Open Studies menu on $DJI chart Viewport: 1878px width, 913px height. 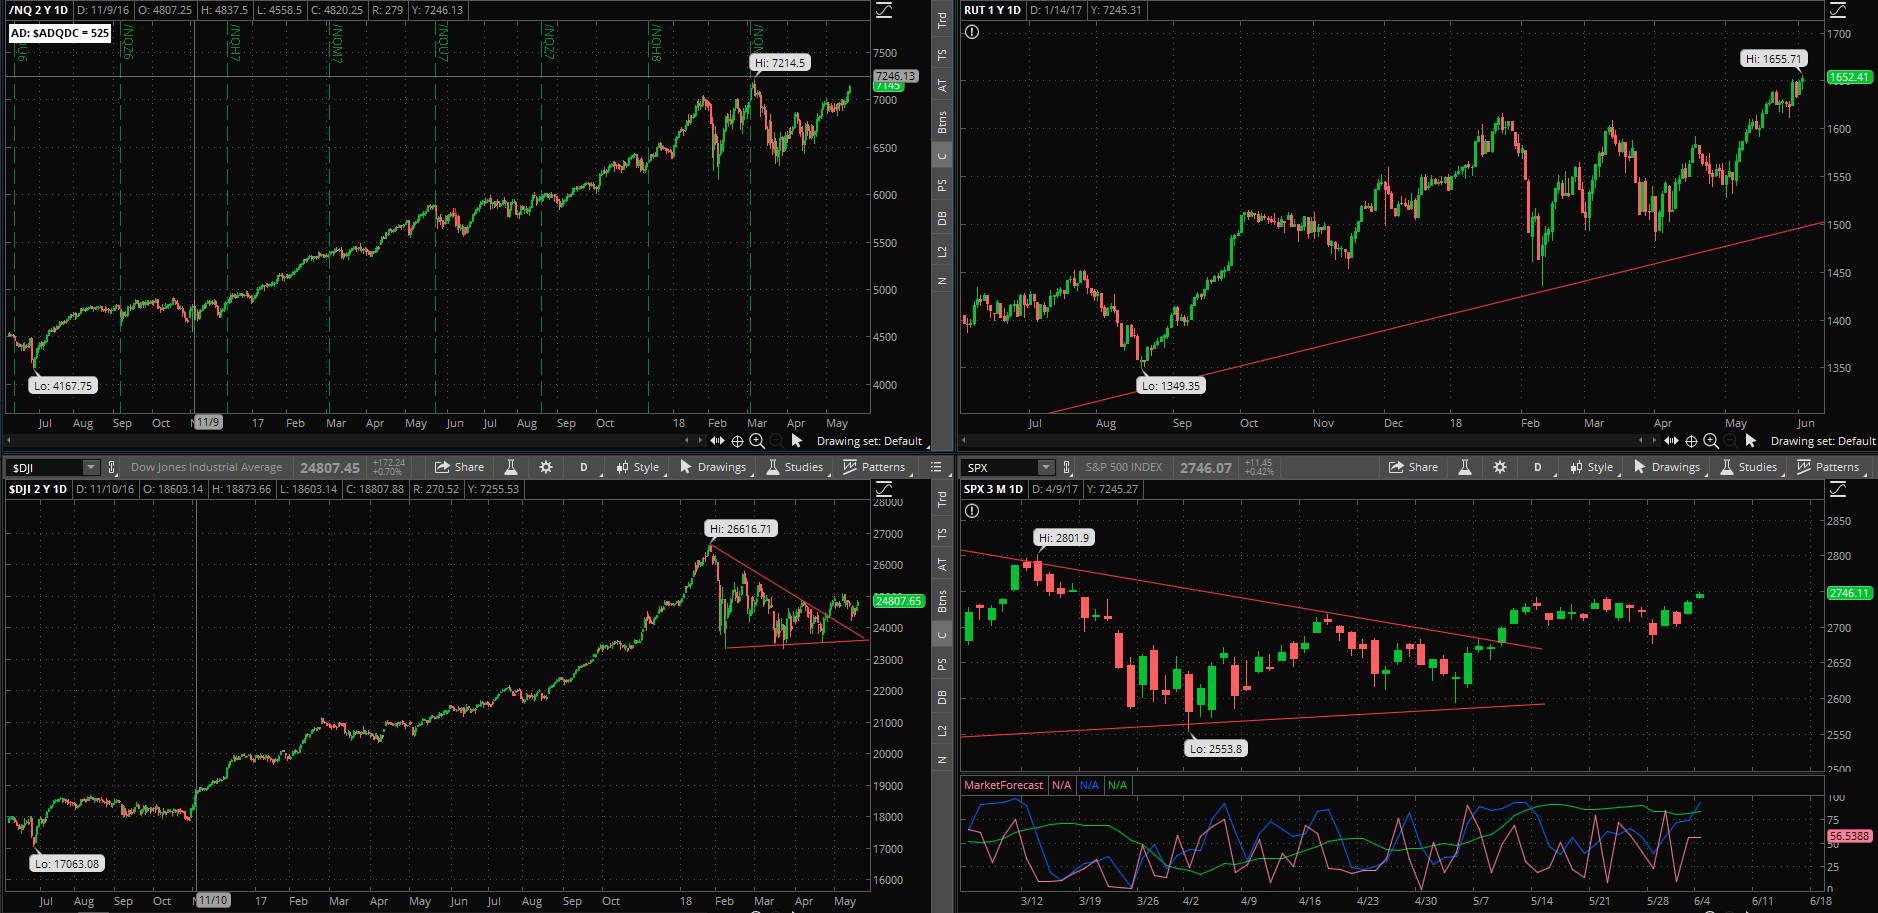(x=795, y=467)
